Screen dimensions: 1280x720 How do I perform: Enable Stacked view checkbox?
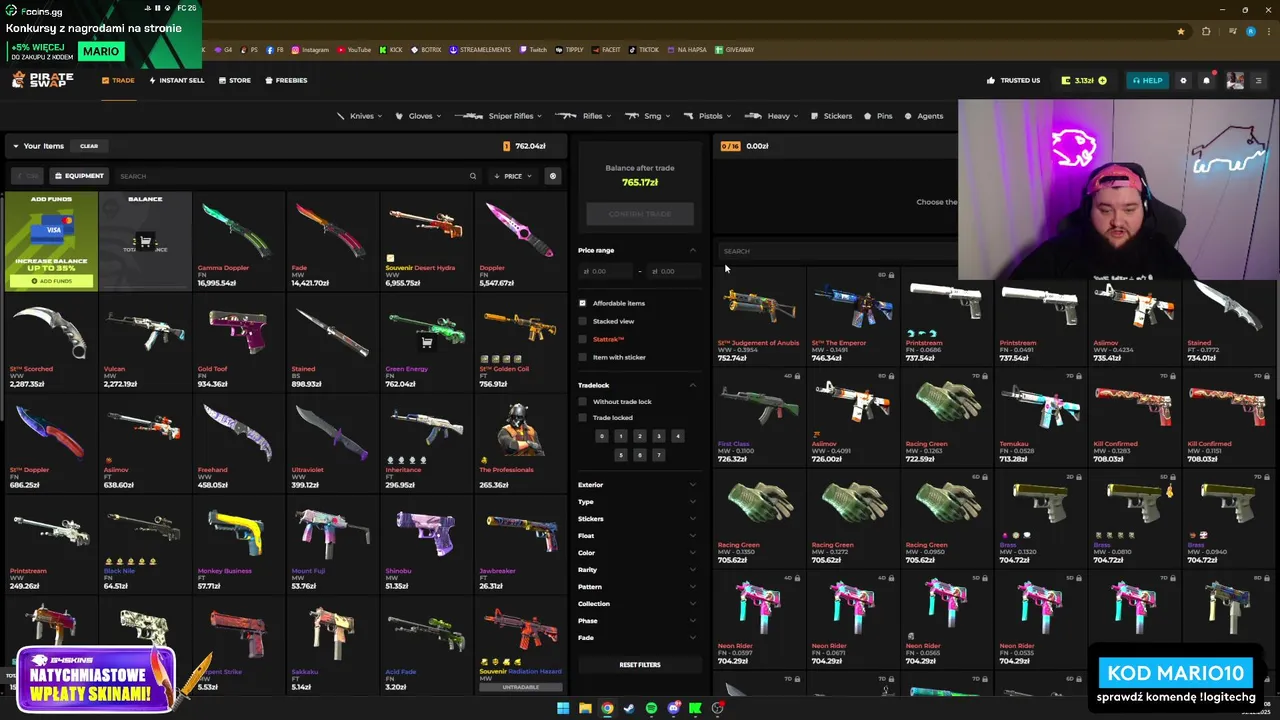pyautogui.click(x=583, y=321)
